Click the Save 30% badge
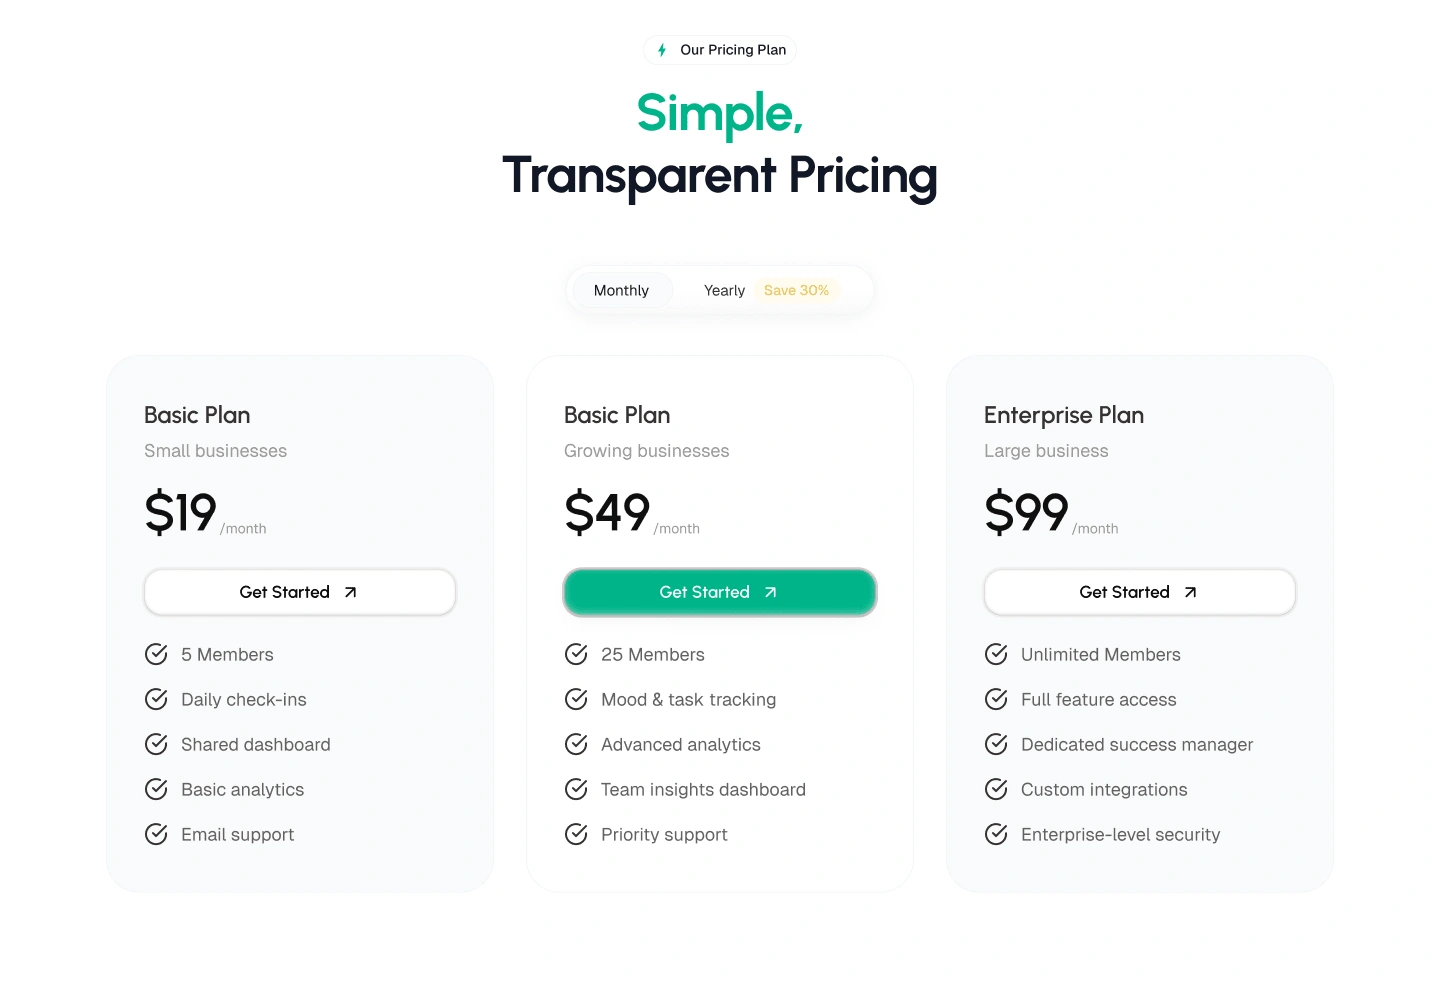This screenshot has height=983, width=1440. point(796,290)
